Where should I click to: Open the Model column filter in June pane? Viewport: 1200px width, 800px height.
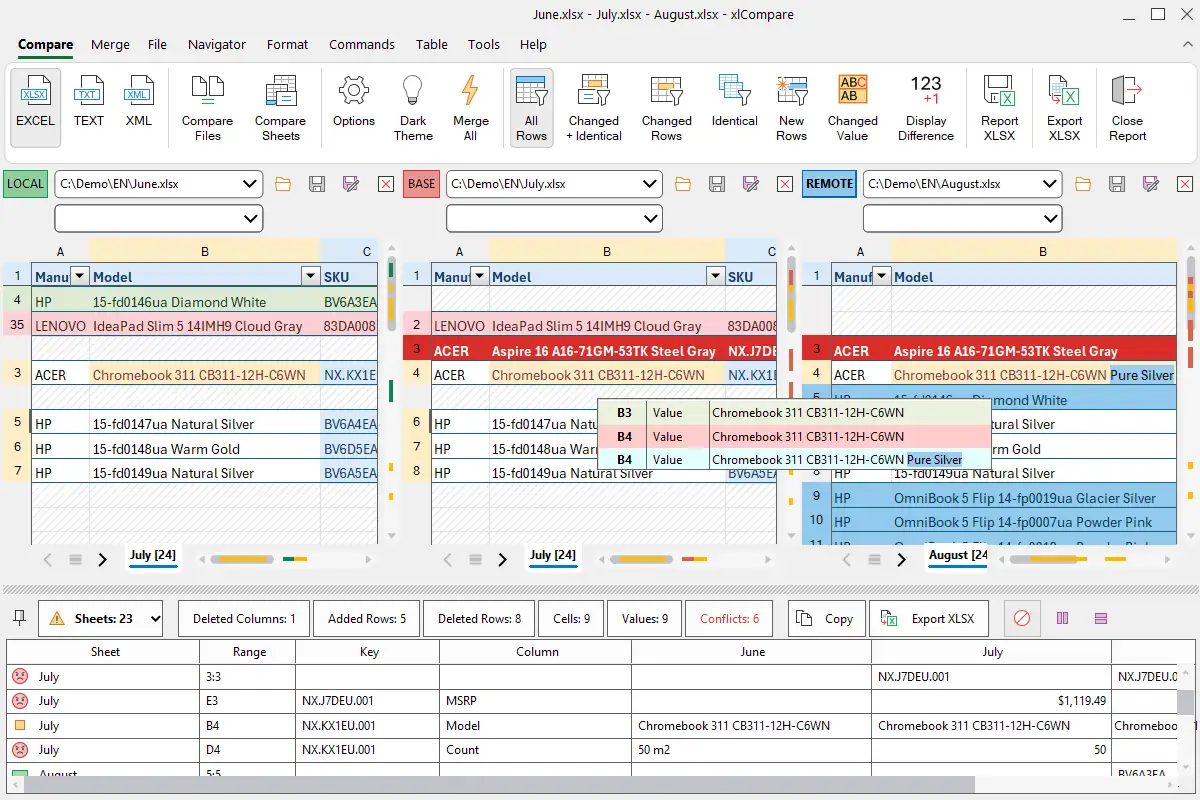309,276
